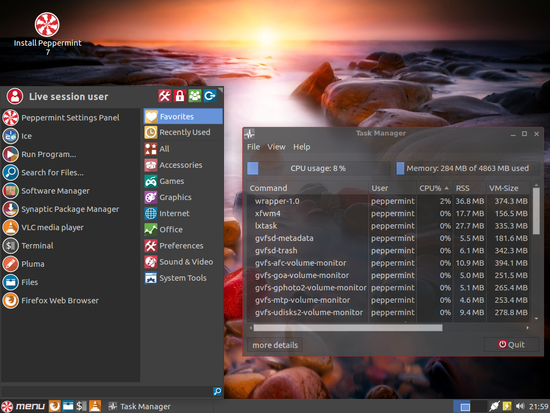Click the Memory usage progress bar

pos(468,168)
